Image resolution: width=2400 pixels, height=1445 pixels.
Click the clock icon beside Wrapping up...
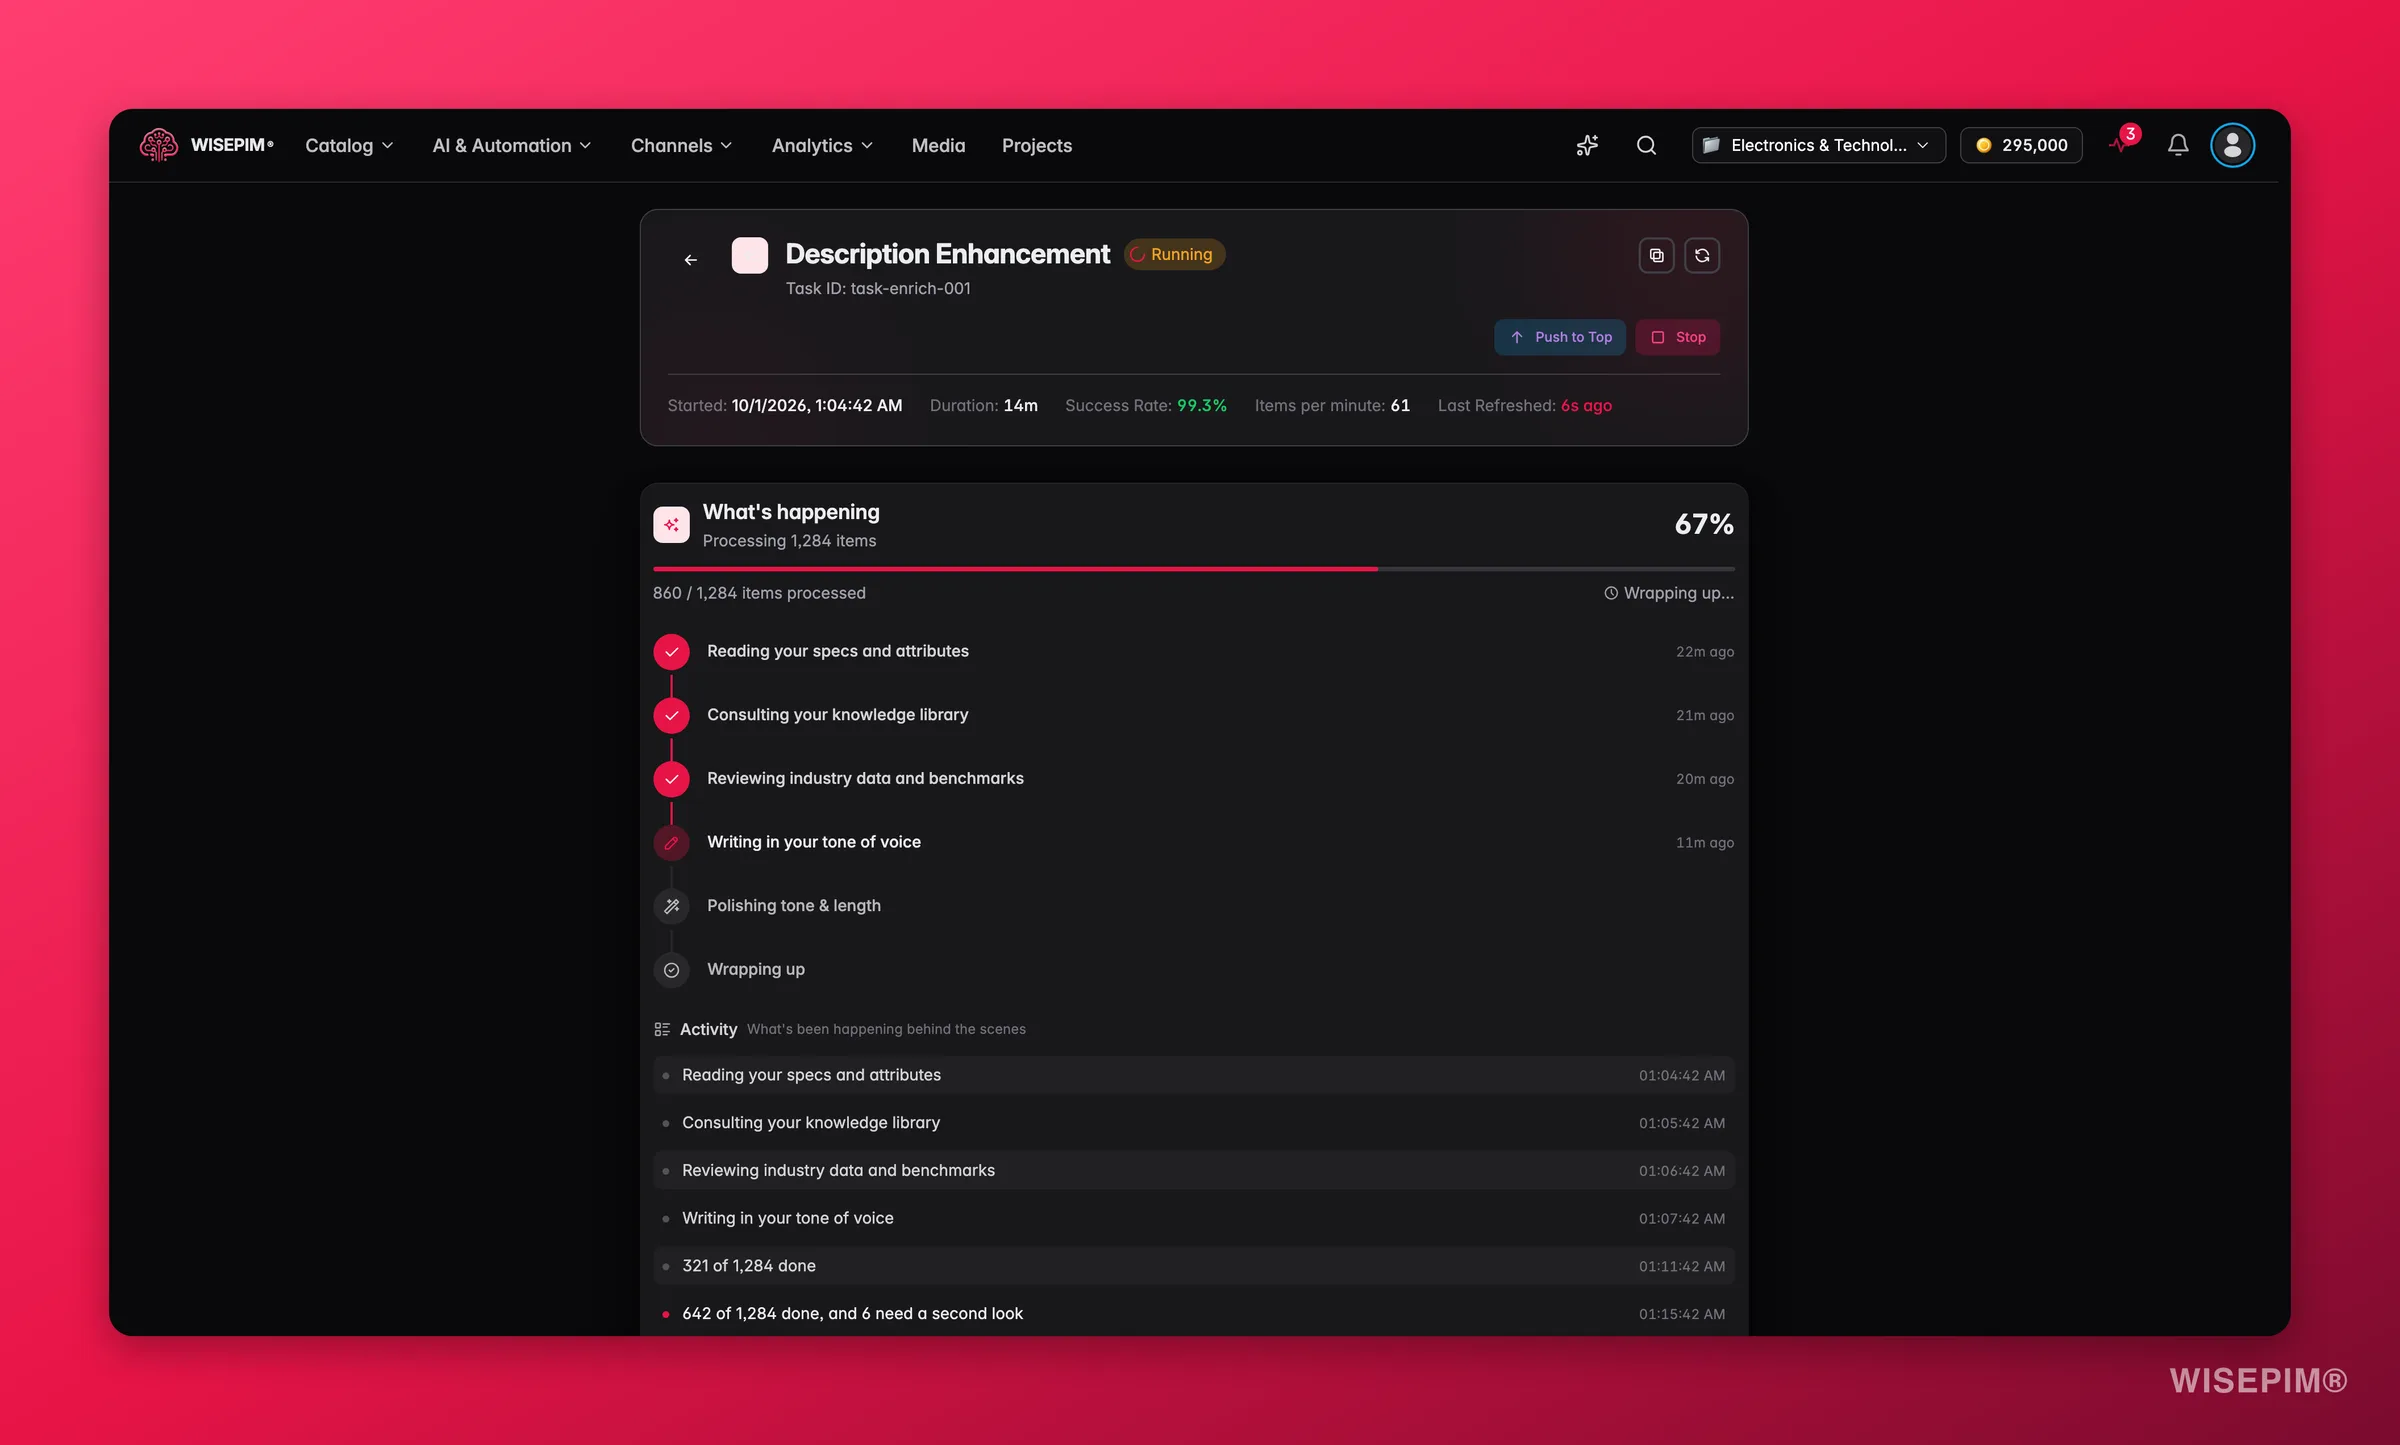(1611, 593)
